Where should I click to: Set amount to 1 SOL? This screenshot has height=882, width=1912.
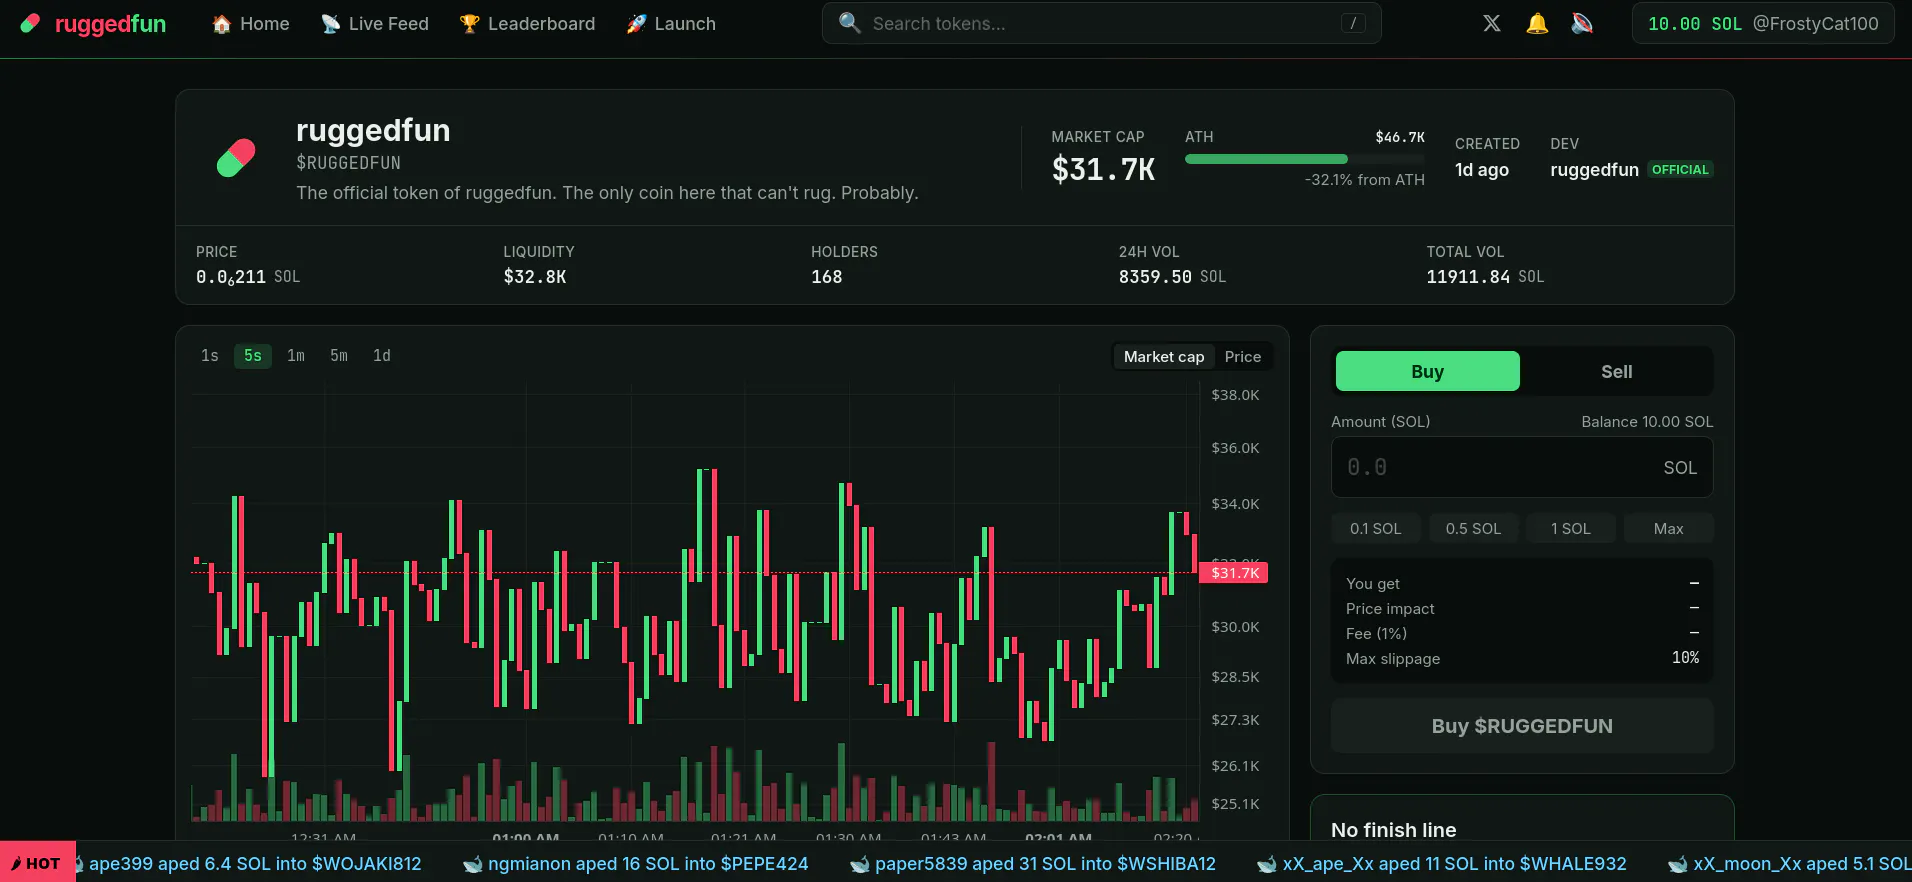pyautogui.click(x=1571, y=528)
